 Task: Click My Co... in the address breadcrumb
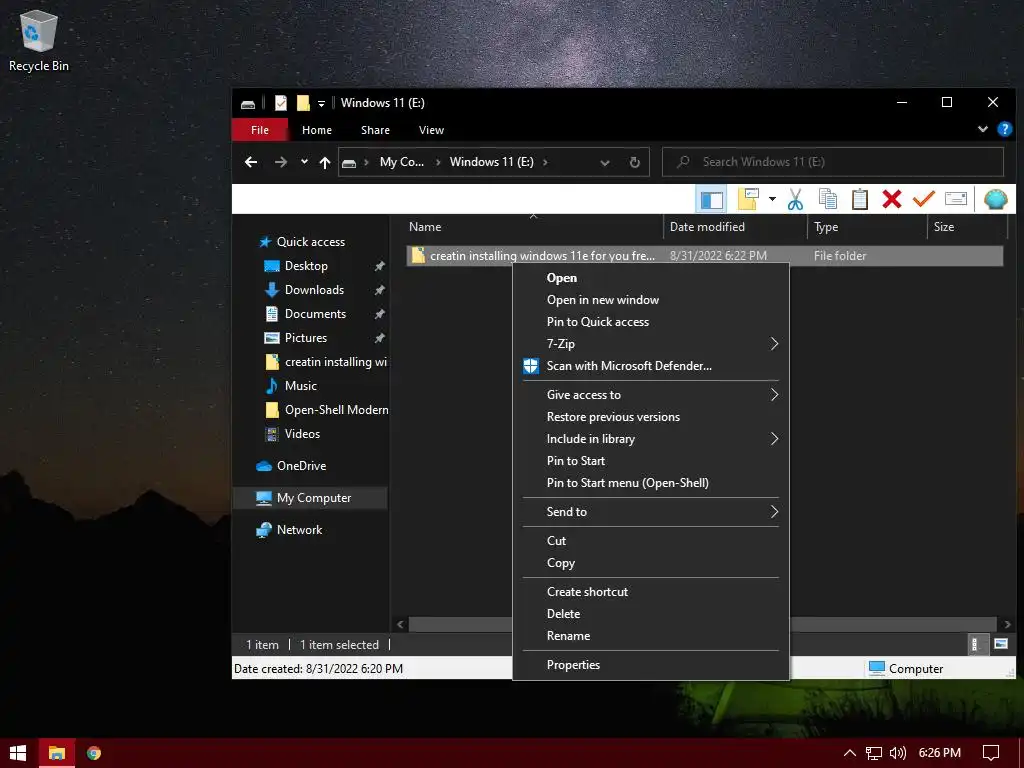402,162
